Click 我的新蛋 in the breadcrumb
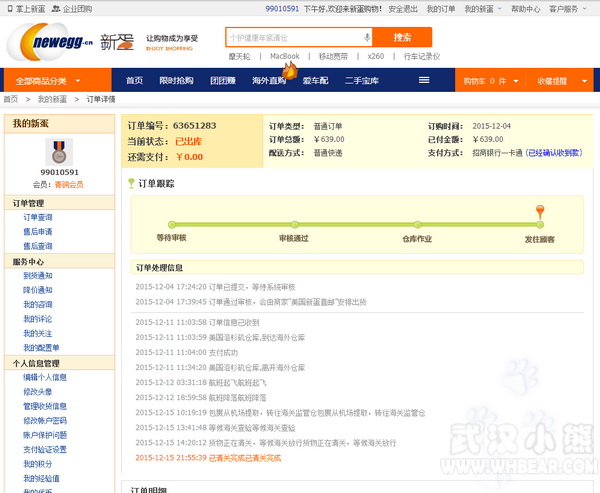Viewport: 600px width, 493px height. [x=52, y=99]
